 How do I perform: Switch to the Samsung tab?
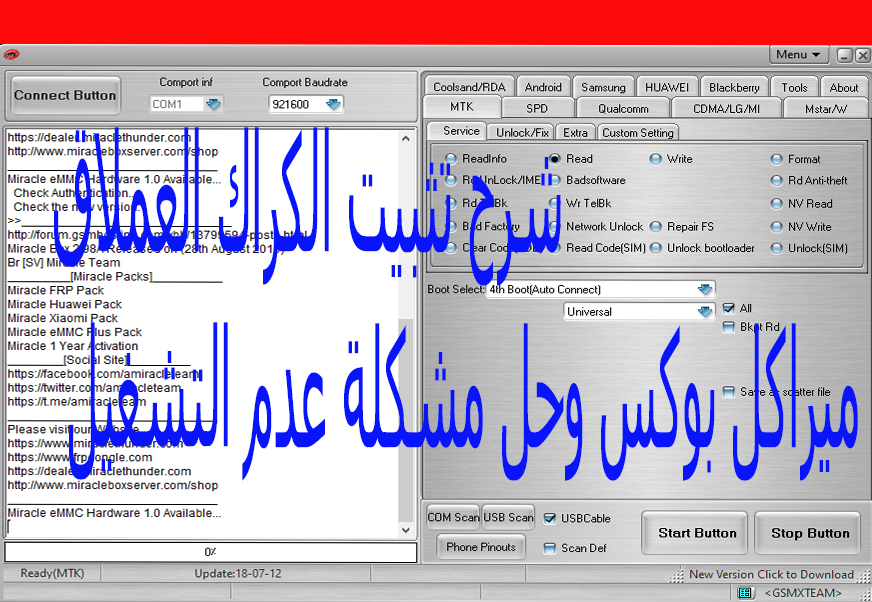pos(603,87)
